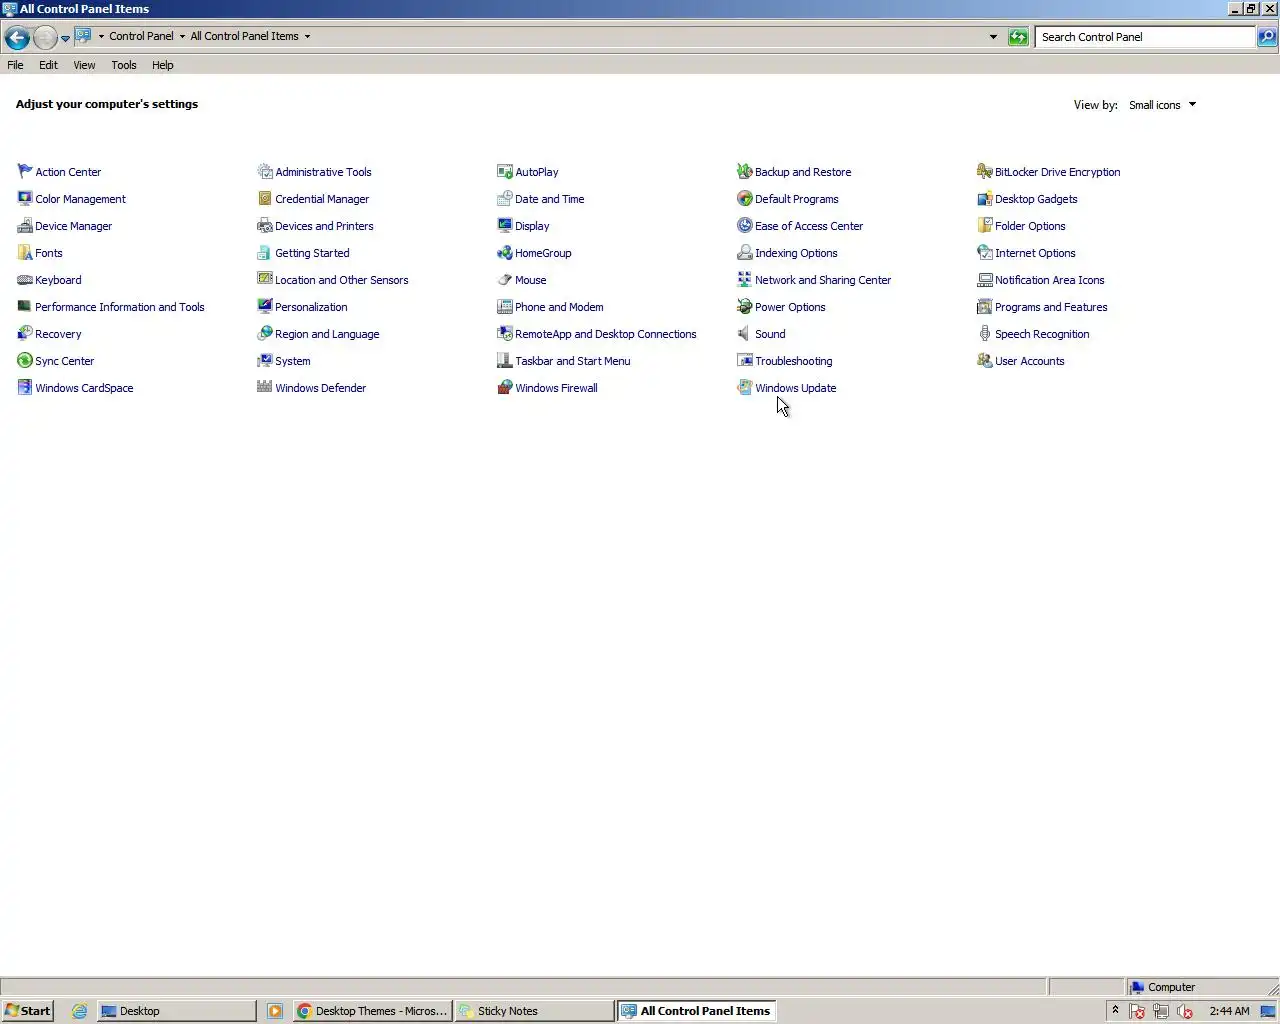Screen dimensions: 1280x1024
Task: Click the Personalization icon
Action: [265, 307]
